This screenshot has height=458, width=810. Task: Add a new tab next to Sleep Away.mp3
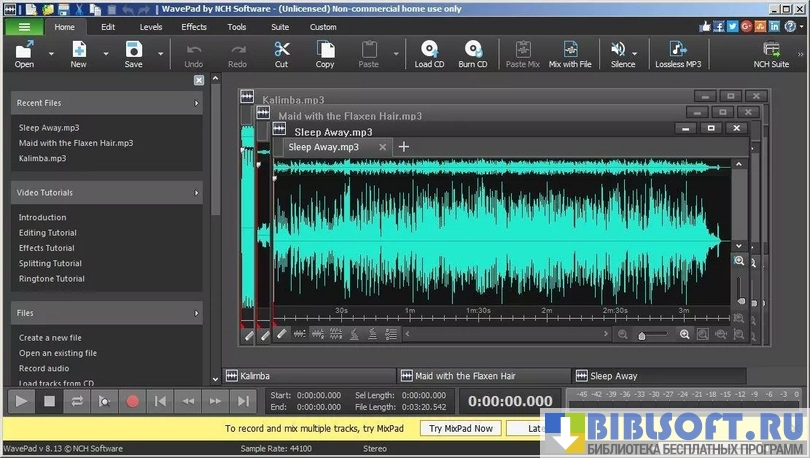pyautogui.click(x=404, y=147)
